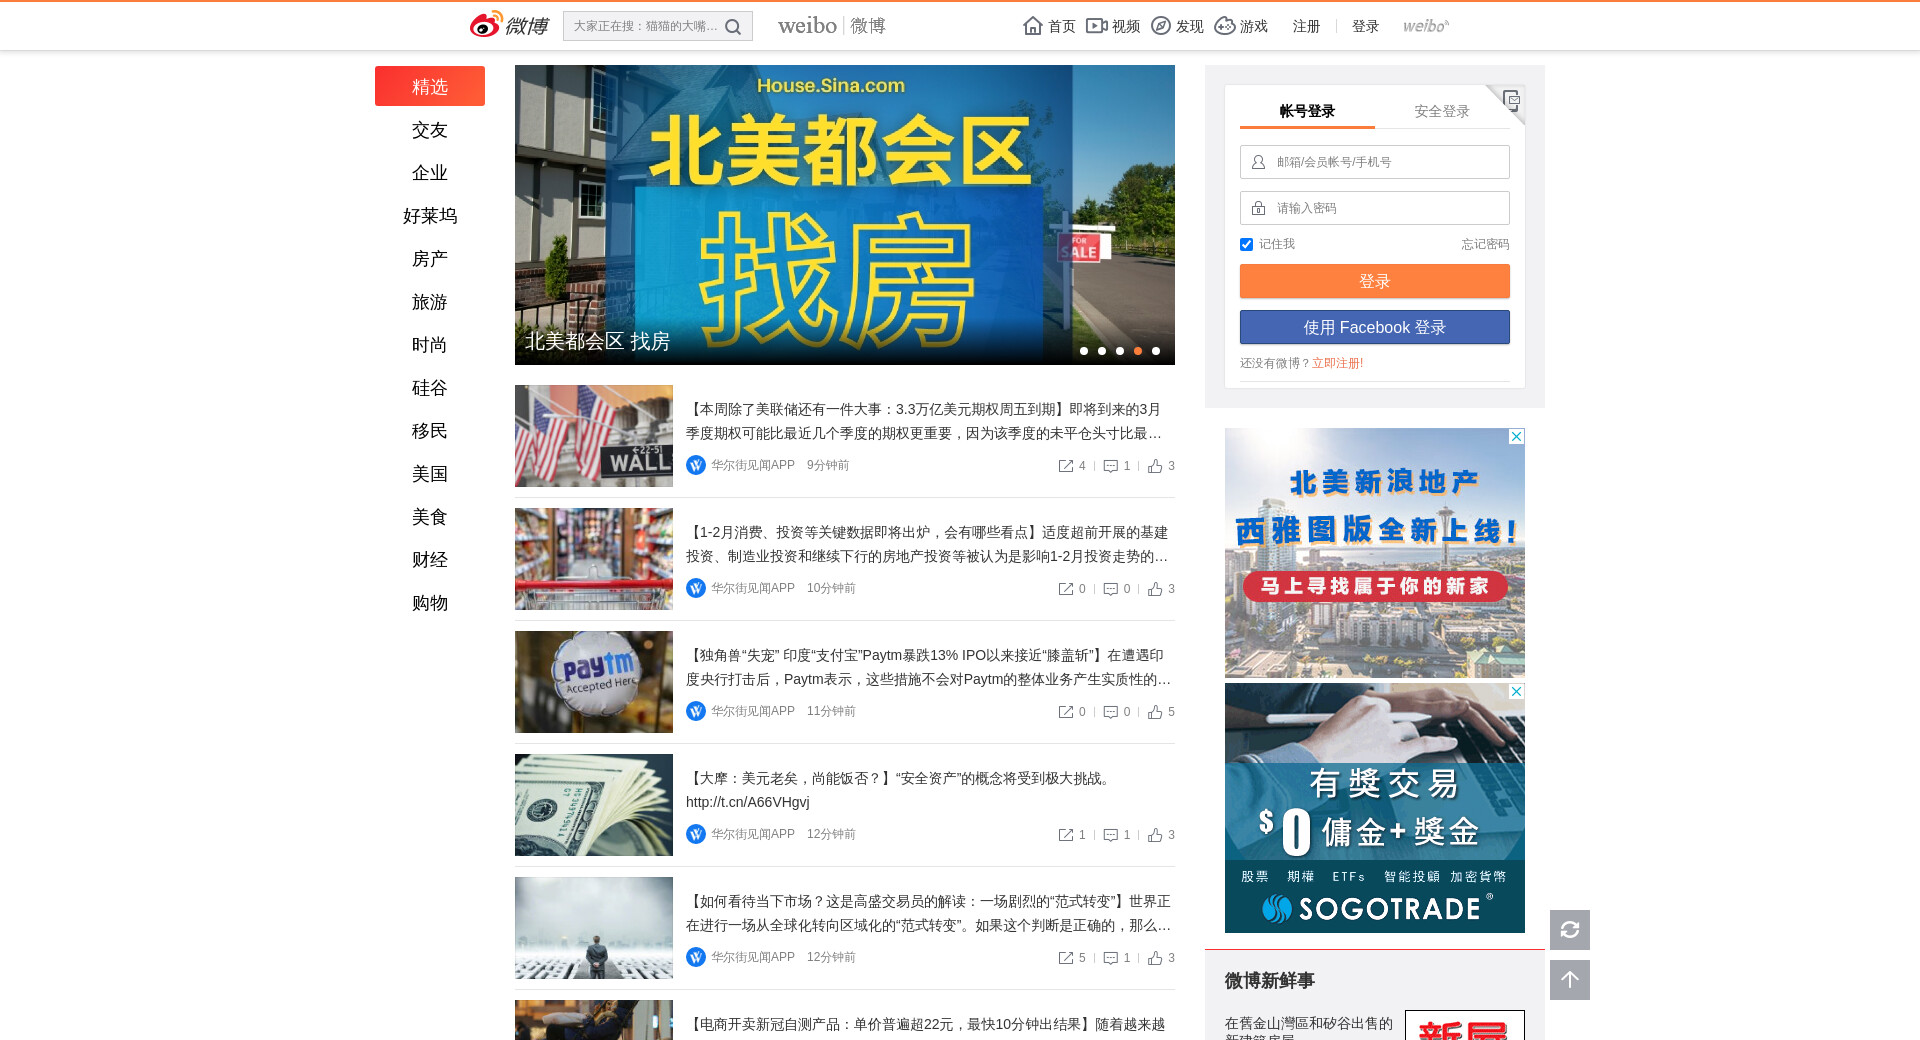Toggle the 记住我 checkbox
Viewport: 1920px width, 1040px height.
[1246, 244]
